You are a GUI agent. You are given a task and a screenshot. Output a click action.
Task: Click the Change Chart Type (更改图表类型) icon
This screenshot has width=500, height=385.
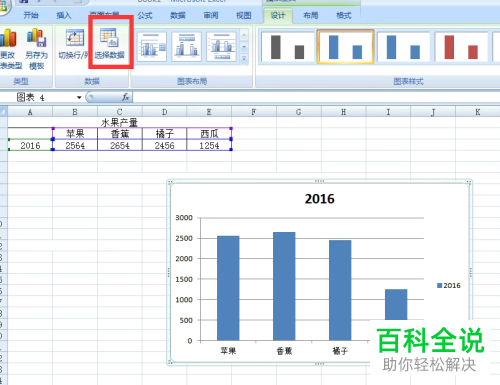(8, 38)
